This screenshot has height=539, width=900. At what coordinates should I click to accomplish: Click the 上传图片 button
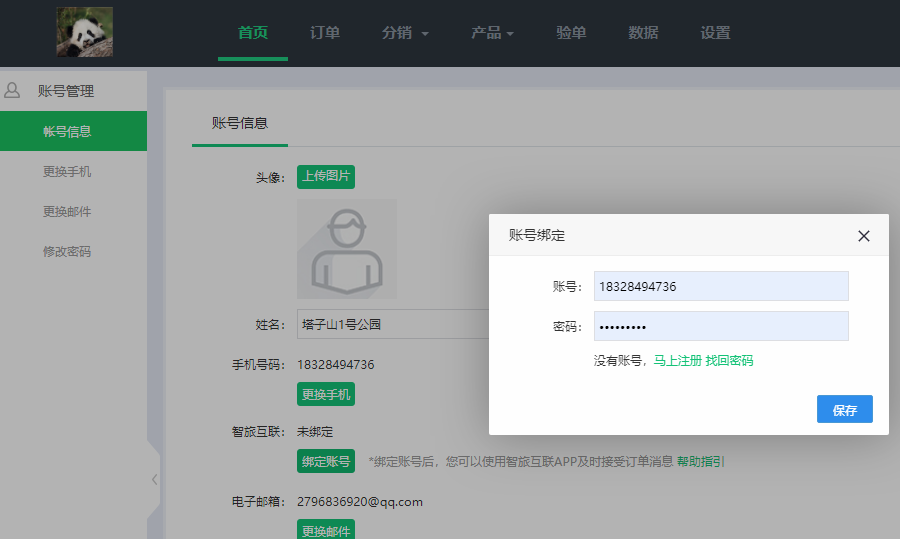pos(326,176)
